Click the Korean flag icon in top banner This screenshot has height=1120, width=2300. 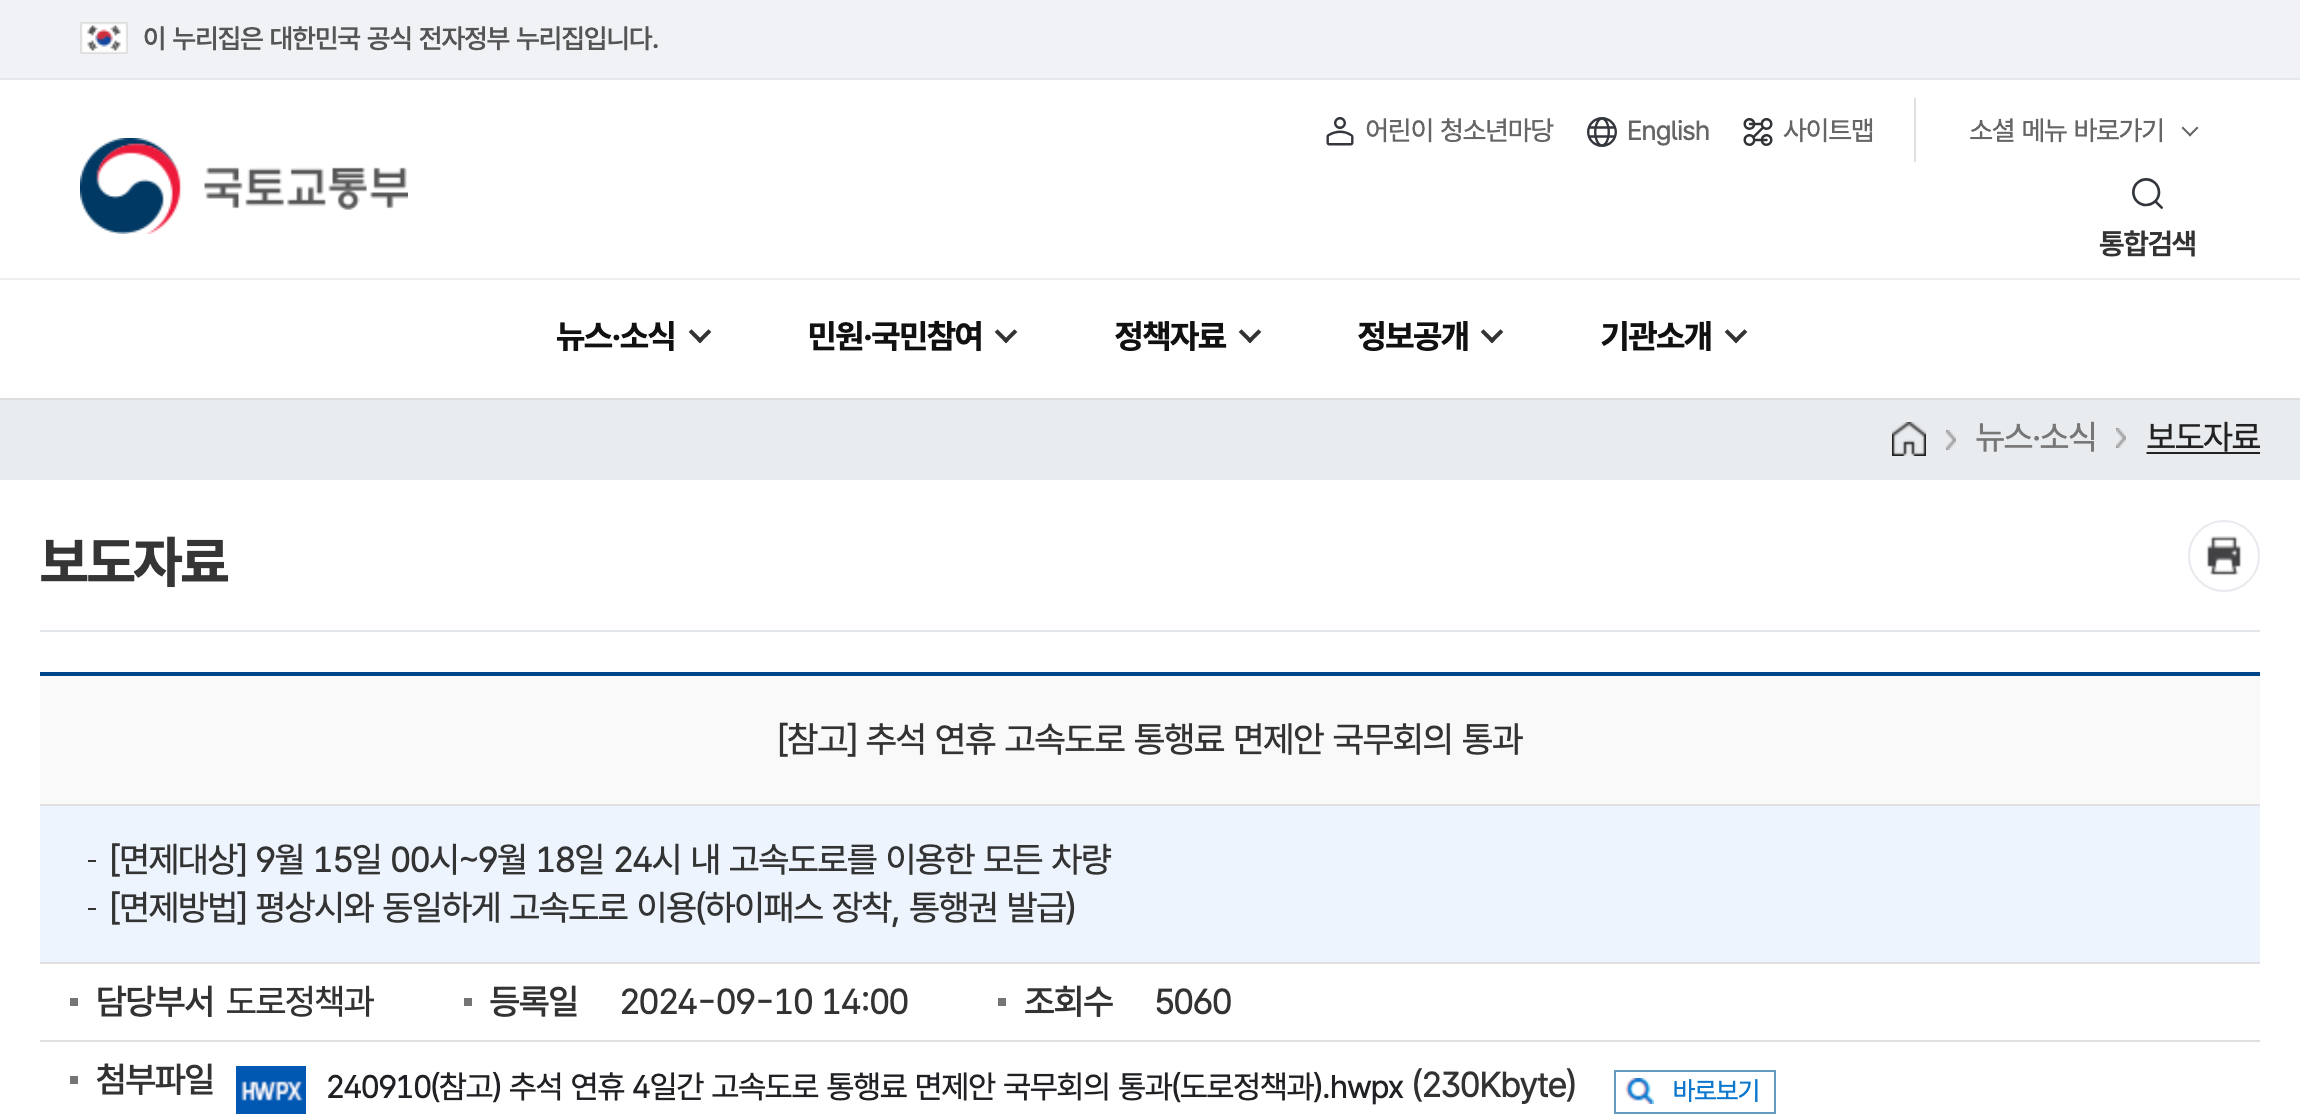[x=103, y=38]
